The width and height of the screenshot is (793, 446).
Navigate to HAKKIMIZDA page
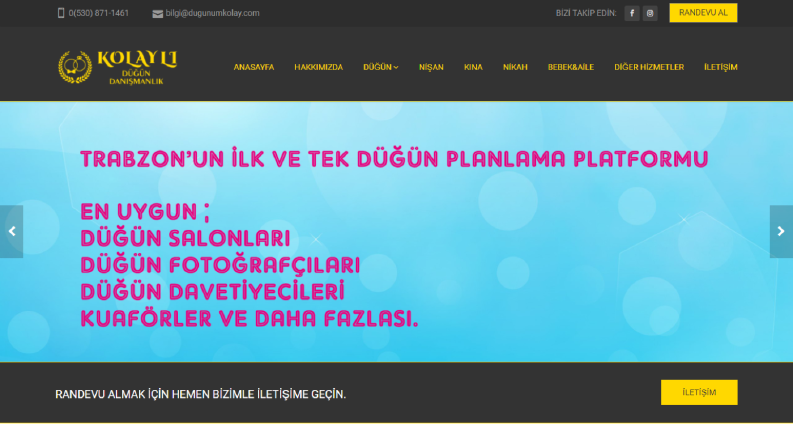click(x=319, y=67)
